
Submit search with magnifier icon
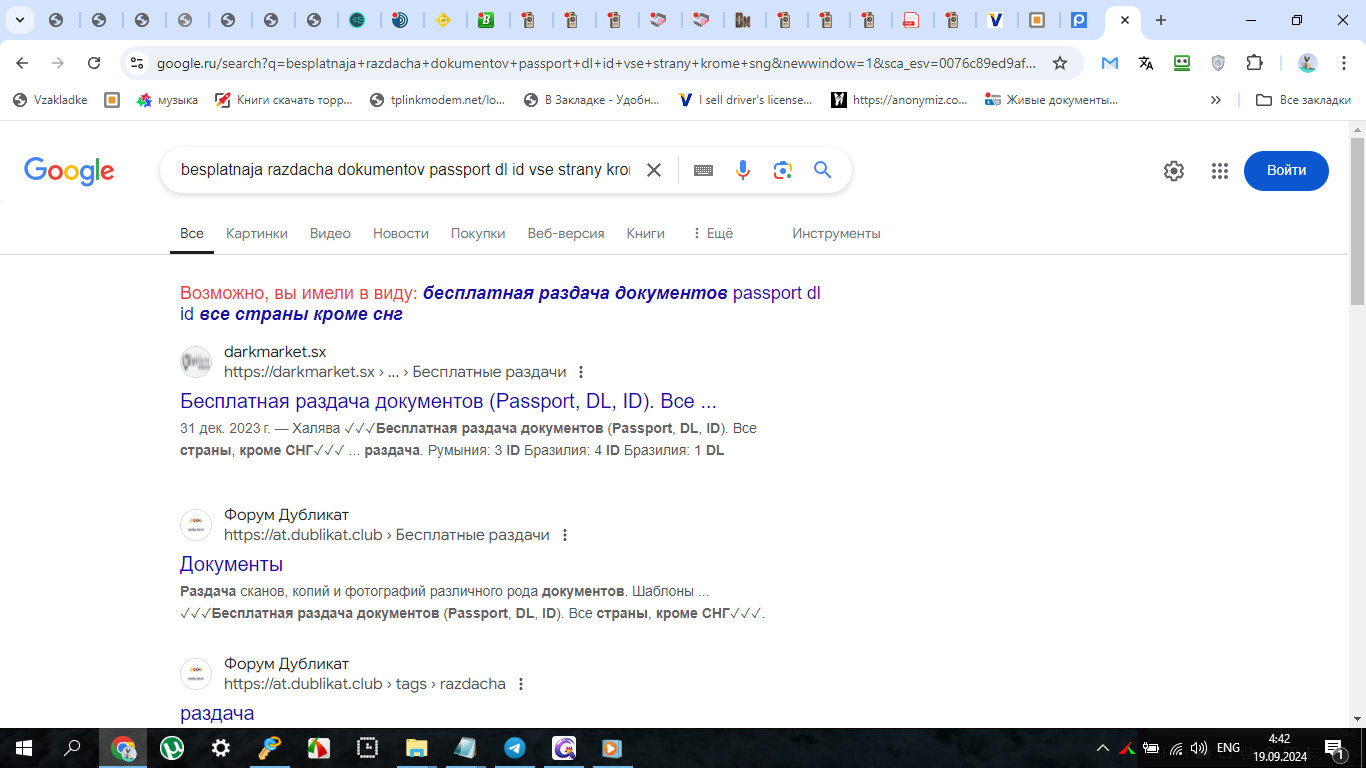(822, 170)
